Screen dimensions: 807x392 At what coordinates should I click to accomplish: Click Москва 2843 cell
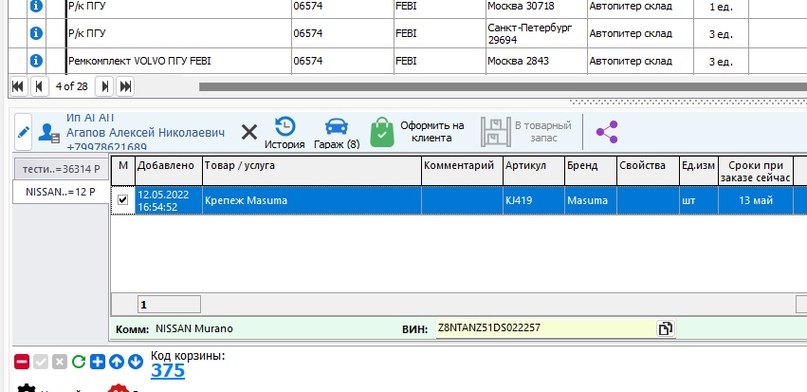pyautogui.click(x=536, y=61)
